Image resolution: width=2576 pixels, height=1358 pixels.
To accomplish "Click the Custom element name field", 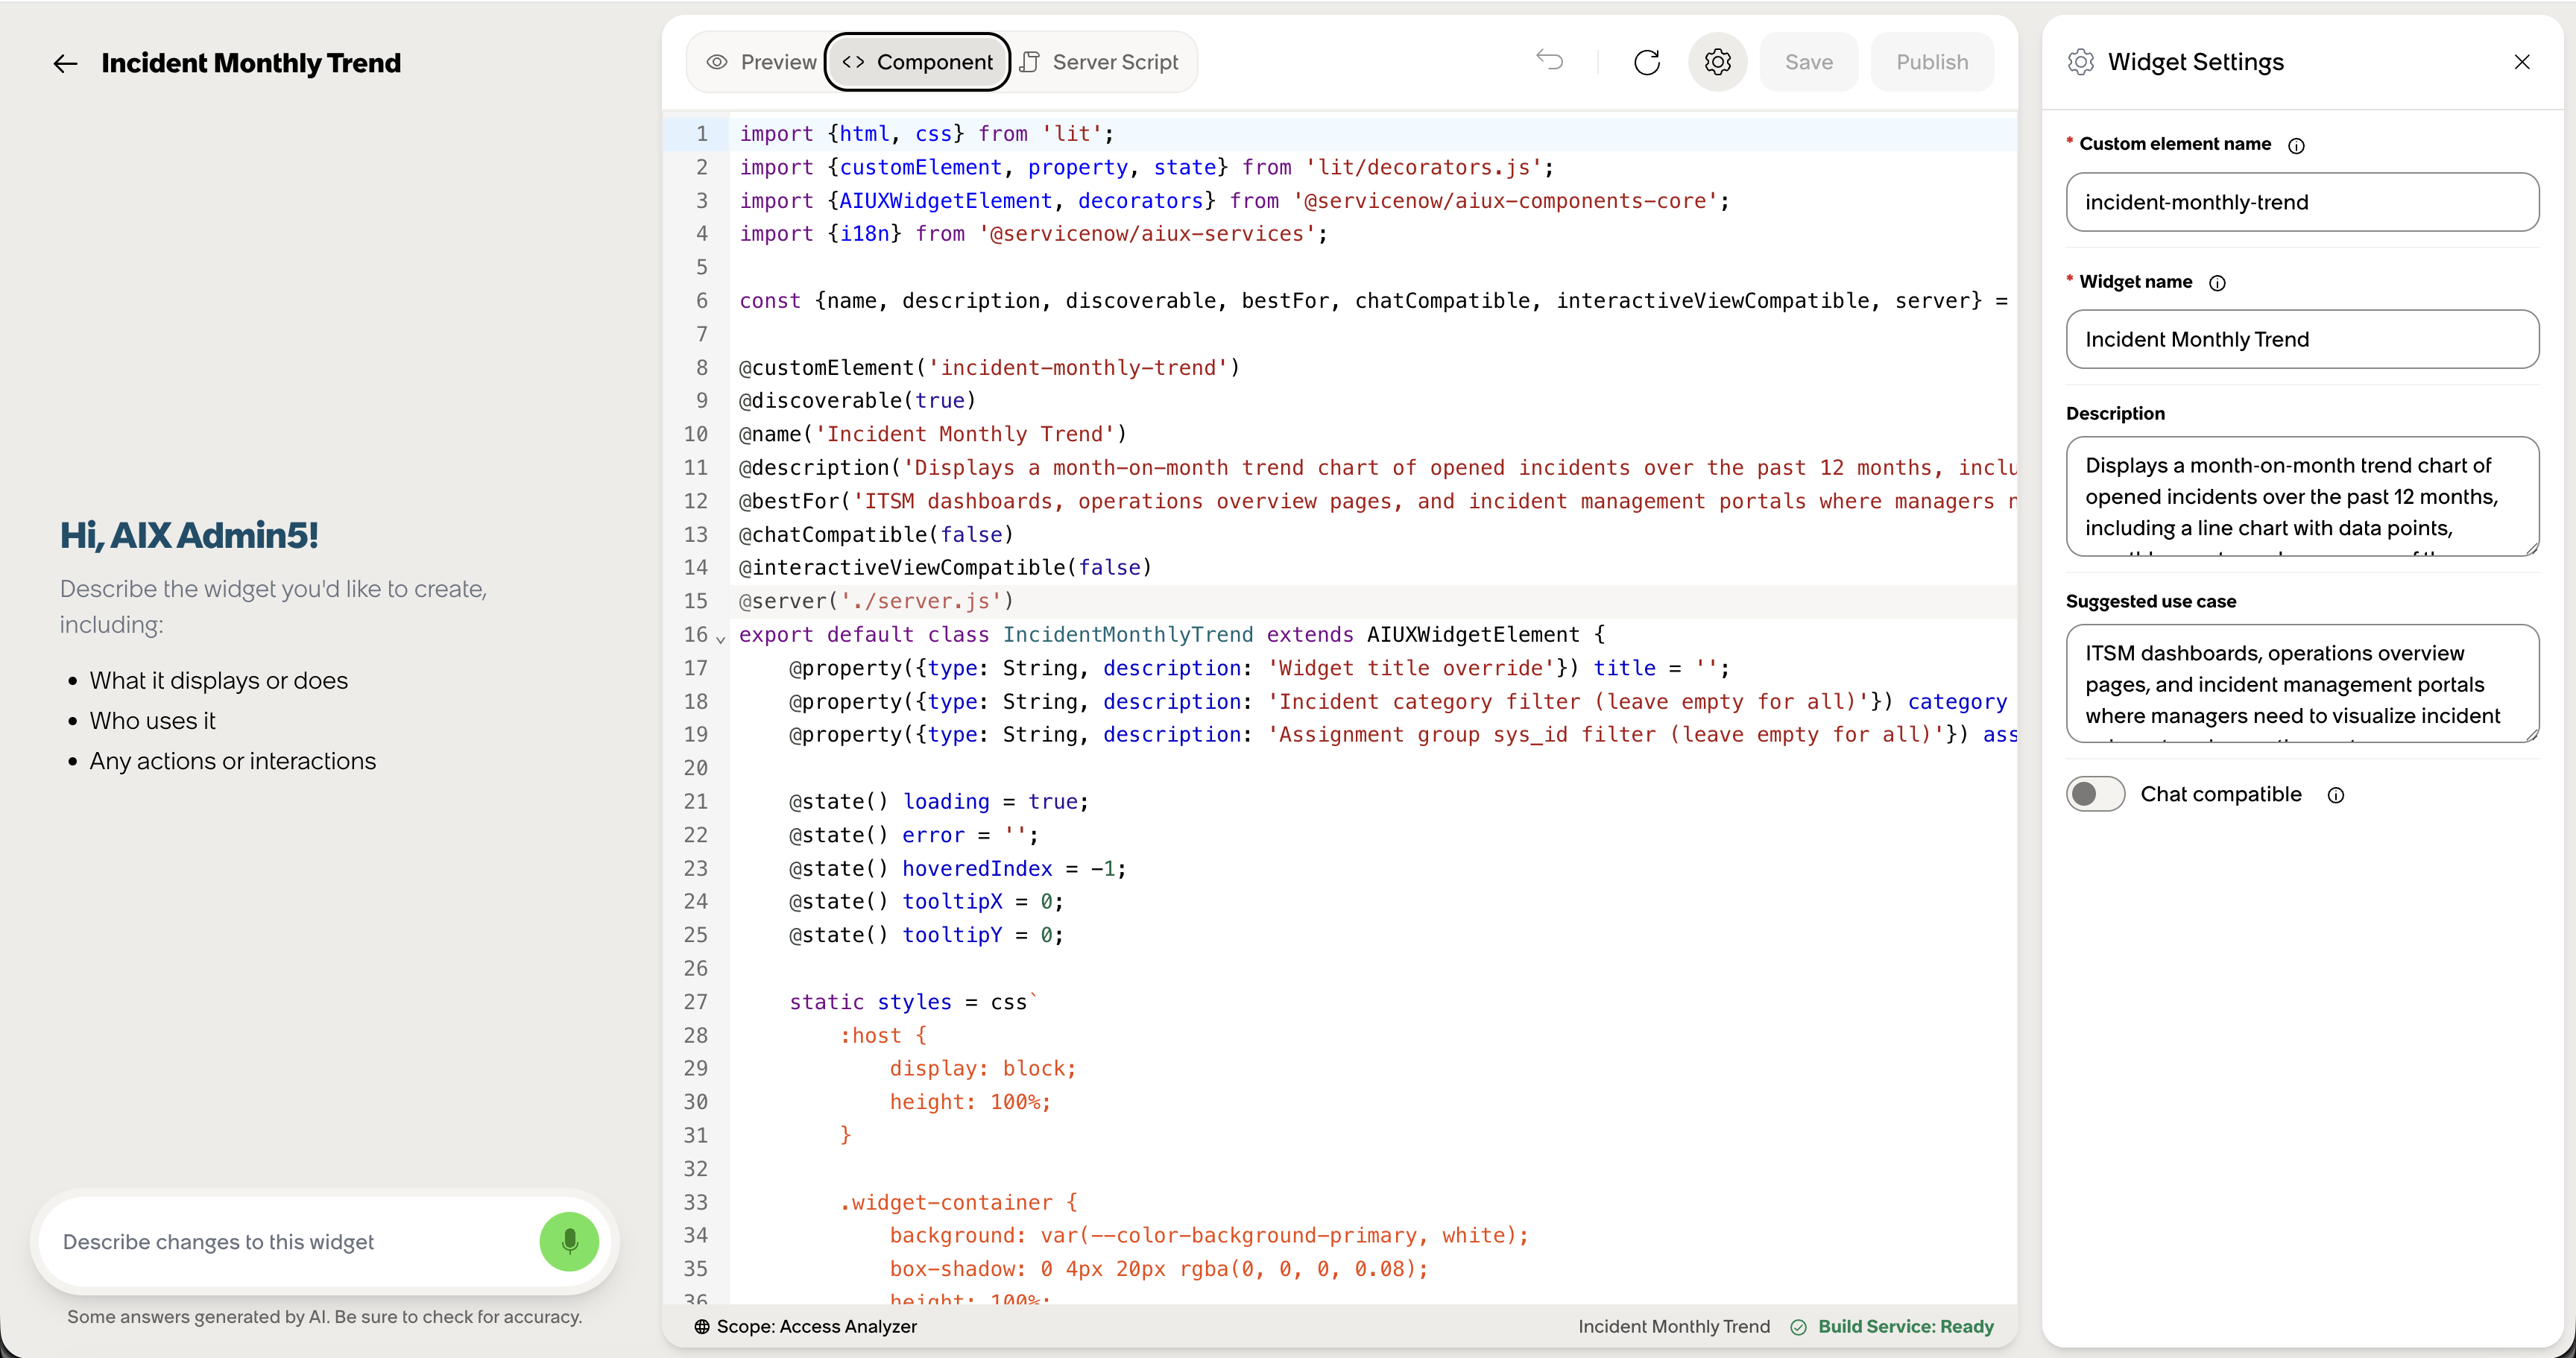I will pos(2302,202).
